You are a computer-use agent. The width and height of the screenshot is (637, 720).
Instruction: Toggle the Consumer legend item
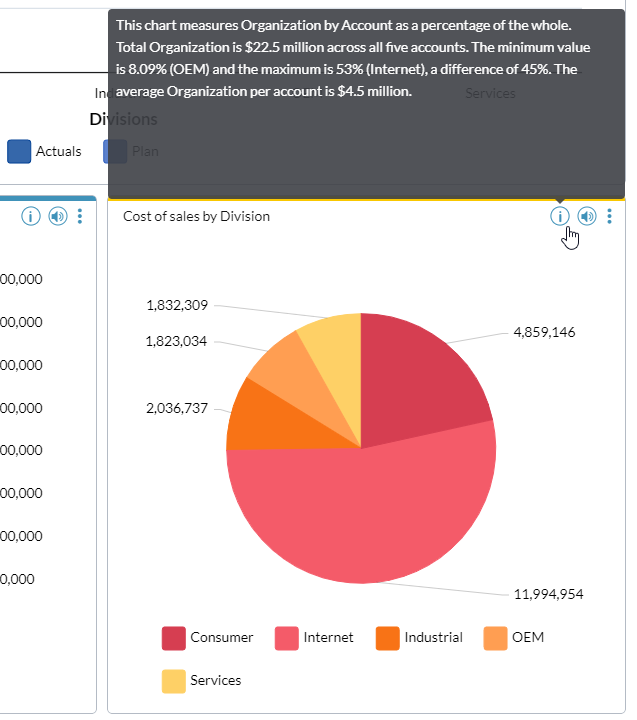(x=207, y=638)
